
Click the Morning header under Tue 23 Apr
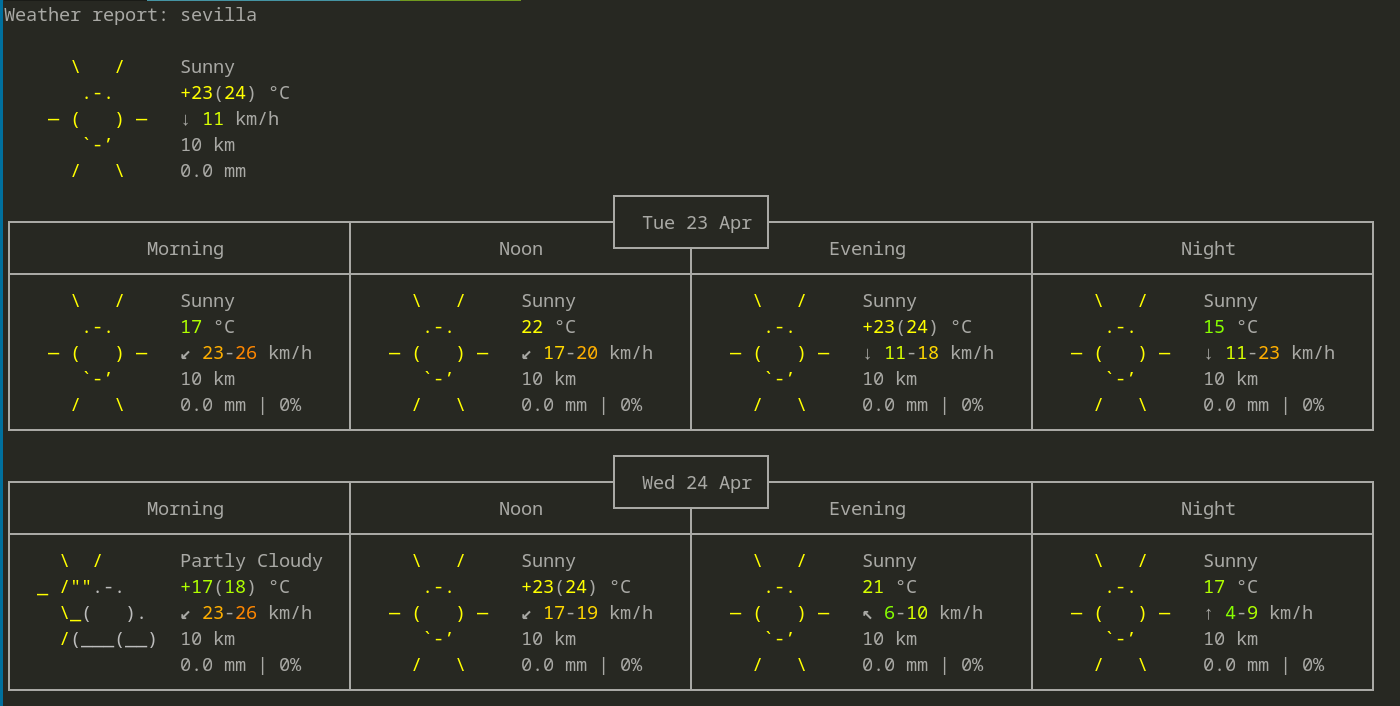[185, 249]
